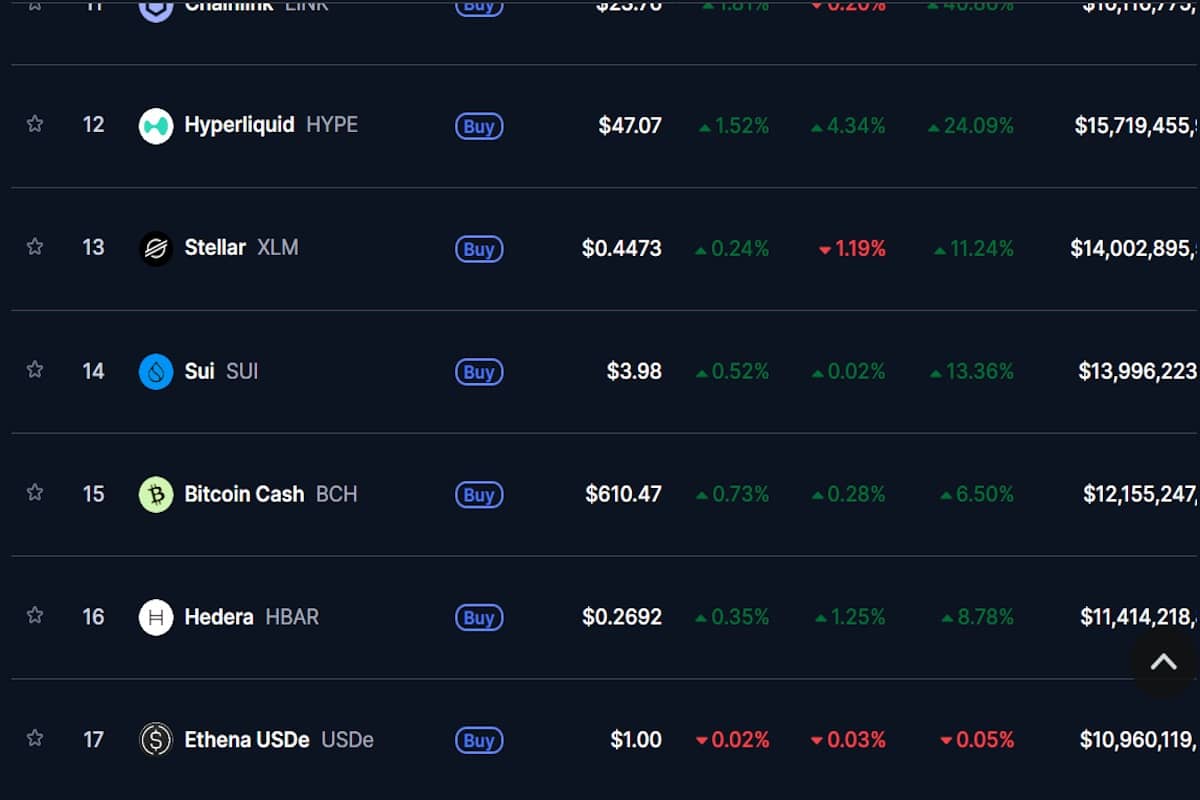Click the Sui water-drop logo icon

tap(156, 372)
